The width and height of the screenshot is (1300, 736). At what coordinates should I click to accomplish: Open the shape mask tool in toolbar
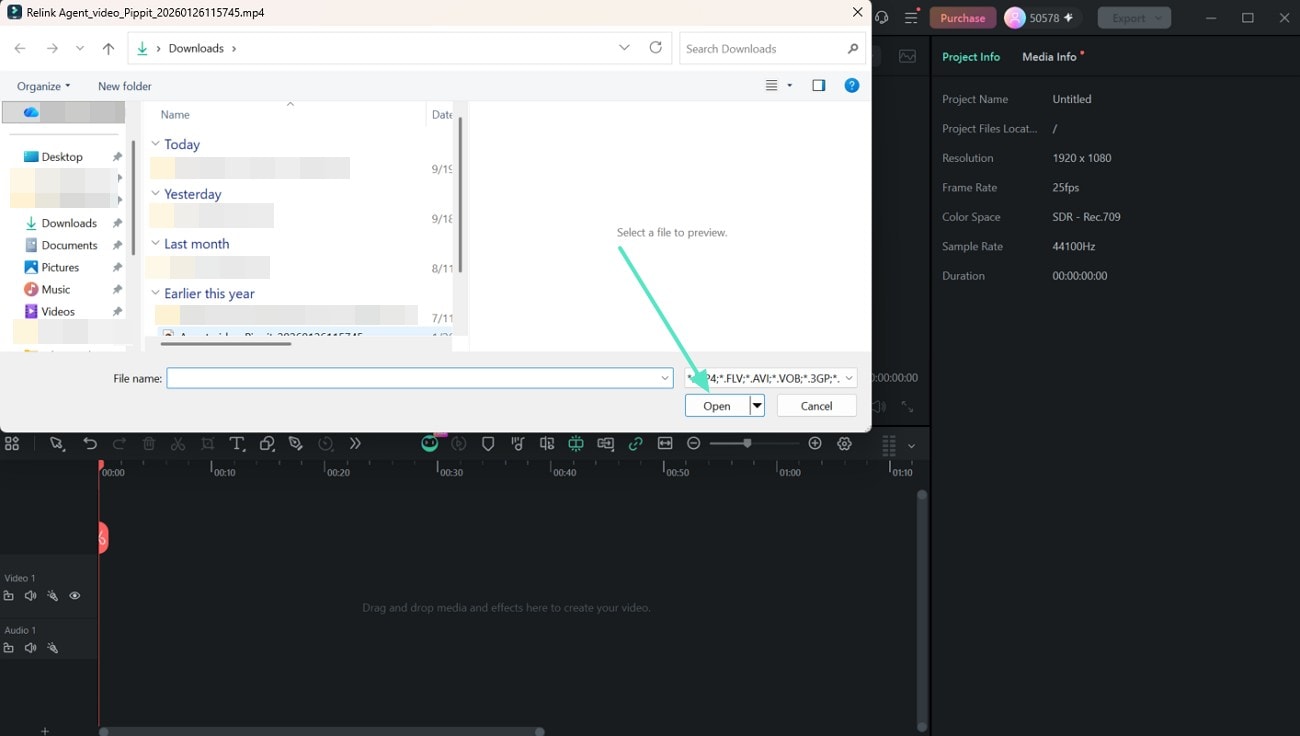pyautogui.click(x=267, y=444)
